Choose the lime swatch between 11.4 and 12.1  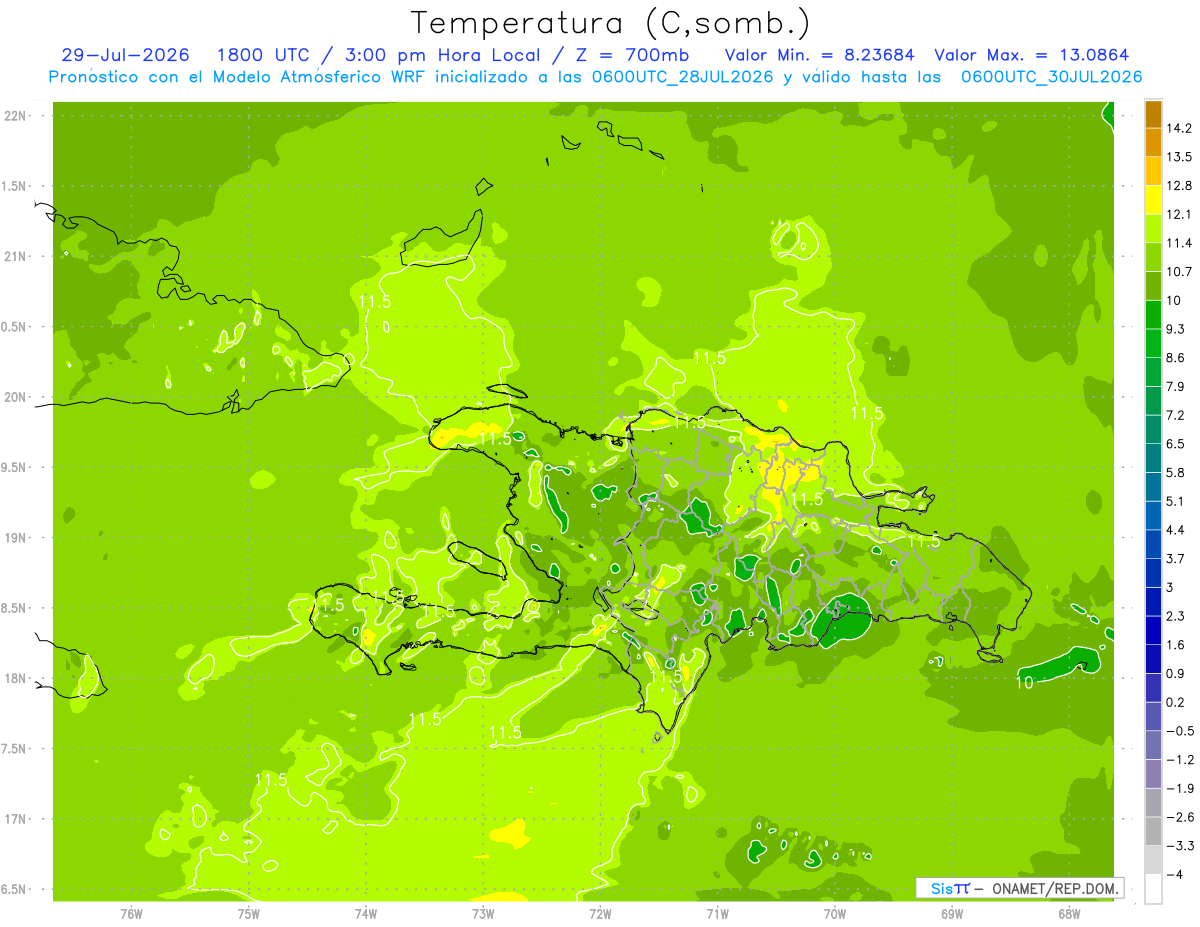click(x=1153, y=229)
